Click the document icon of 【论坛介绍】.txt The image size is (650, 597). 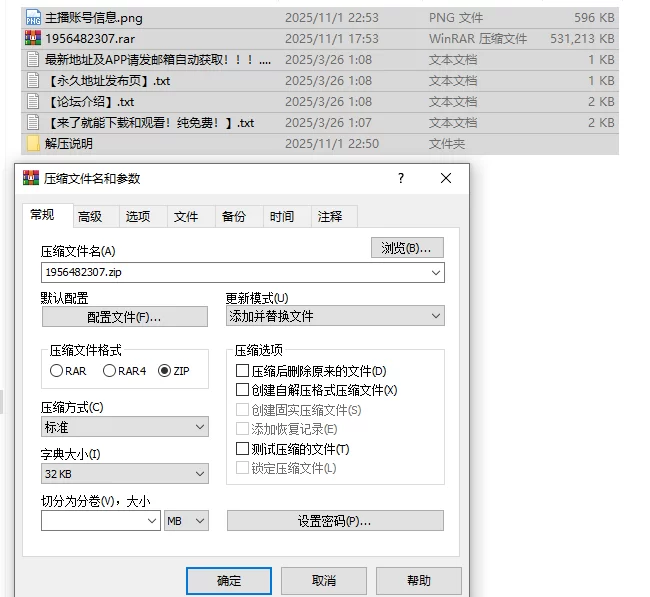click(33, 102)
